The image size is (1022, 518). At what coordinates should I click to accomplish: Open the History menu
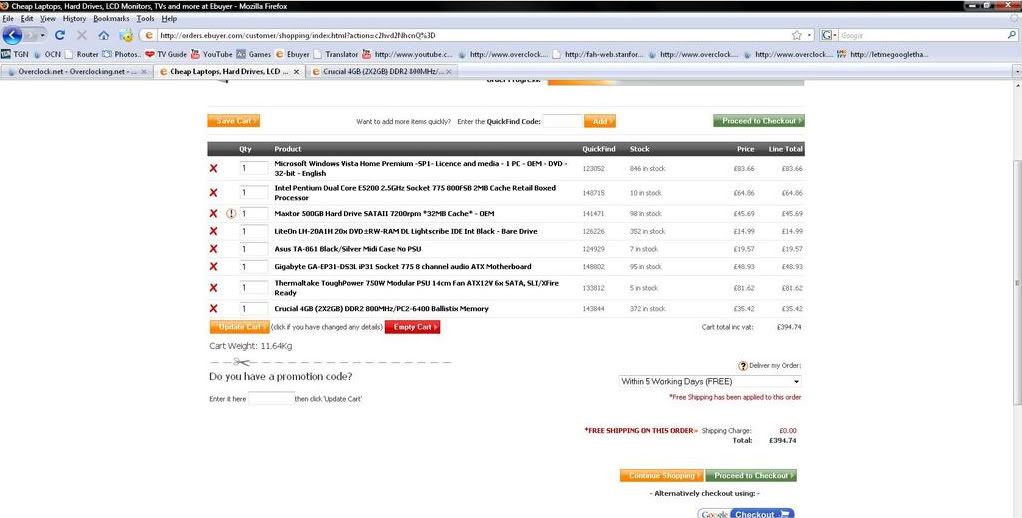coord(74,19)
